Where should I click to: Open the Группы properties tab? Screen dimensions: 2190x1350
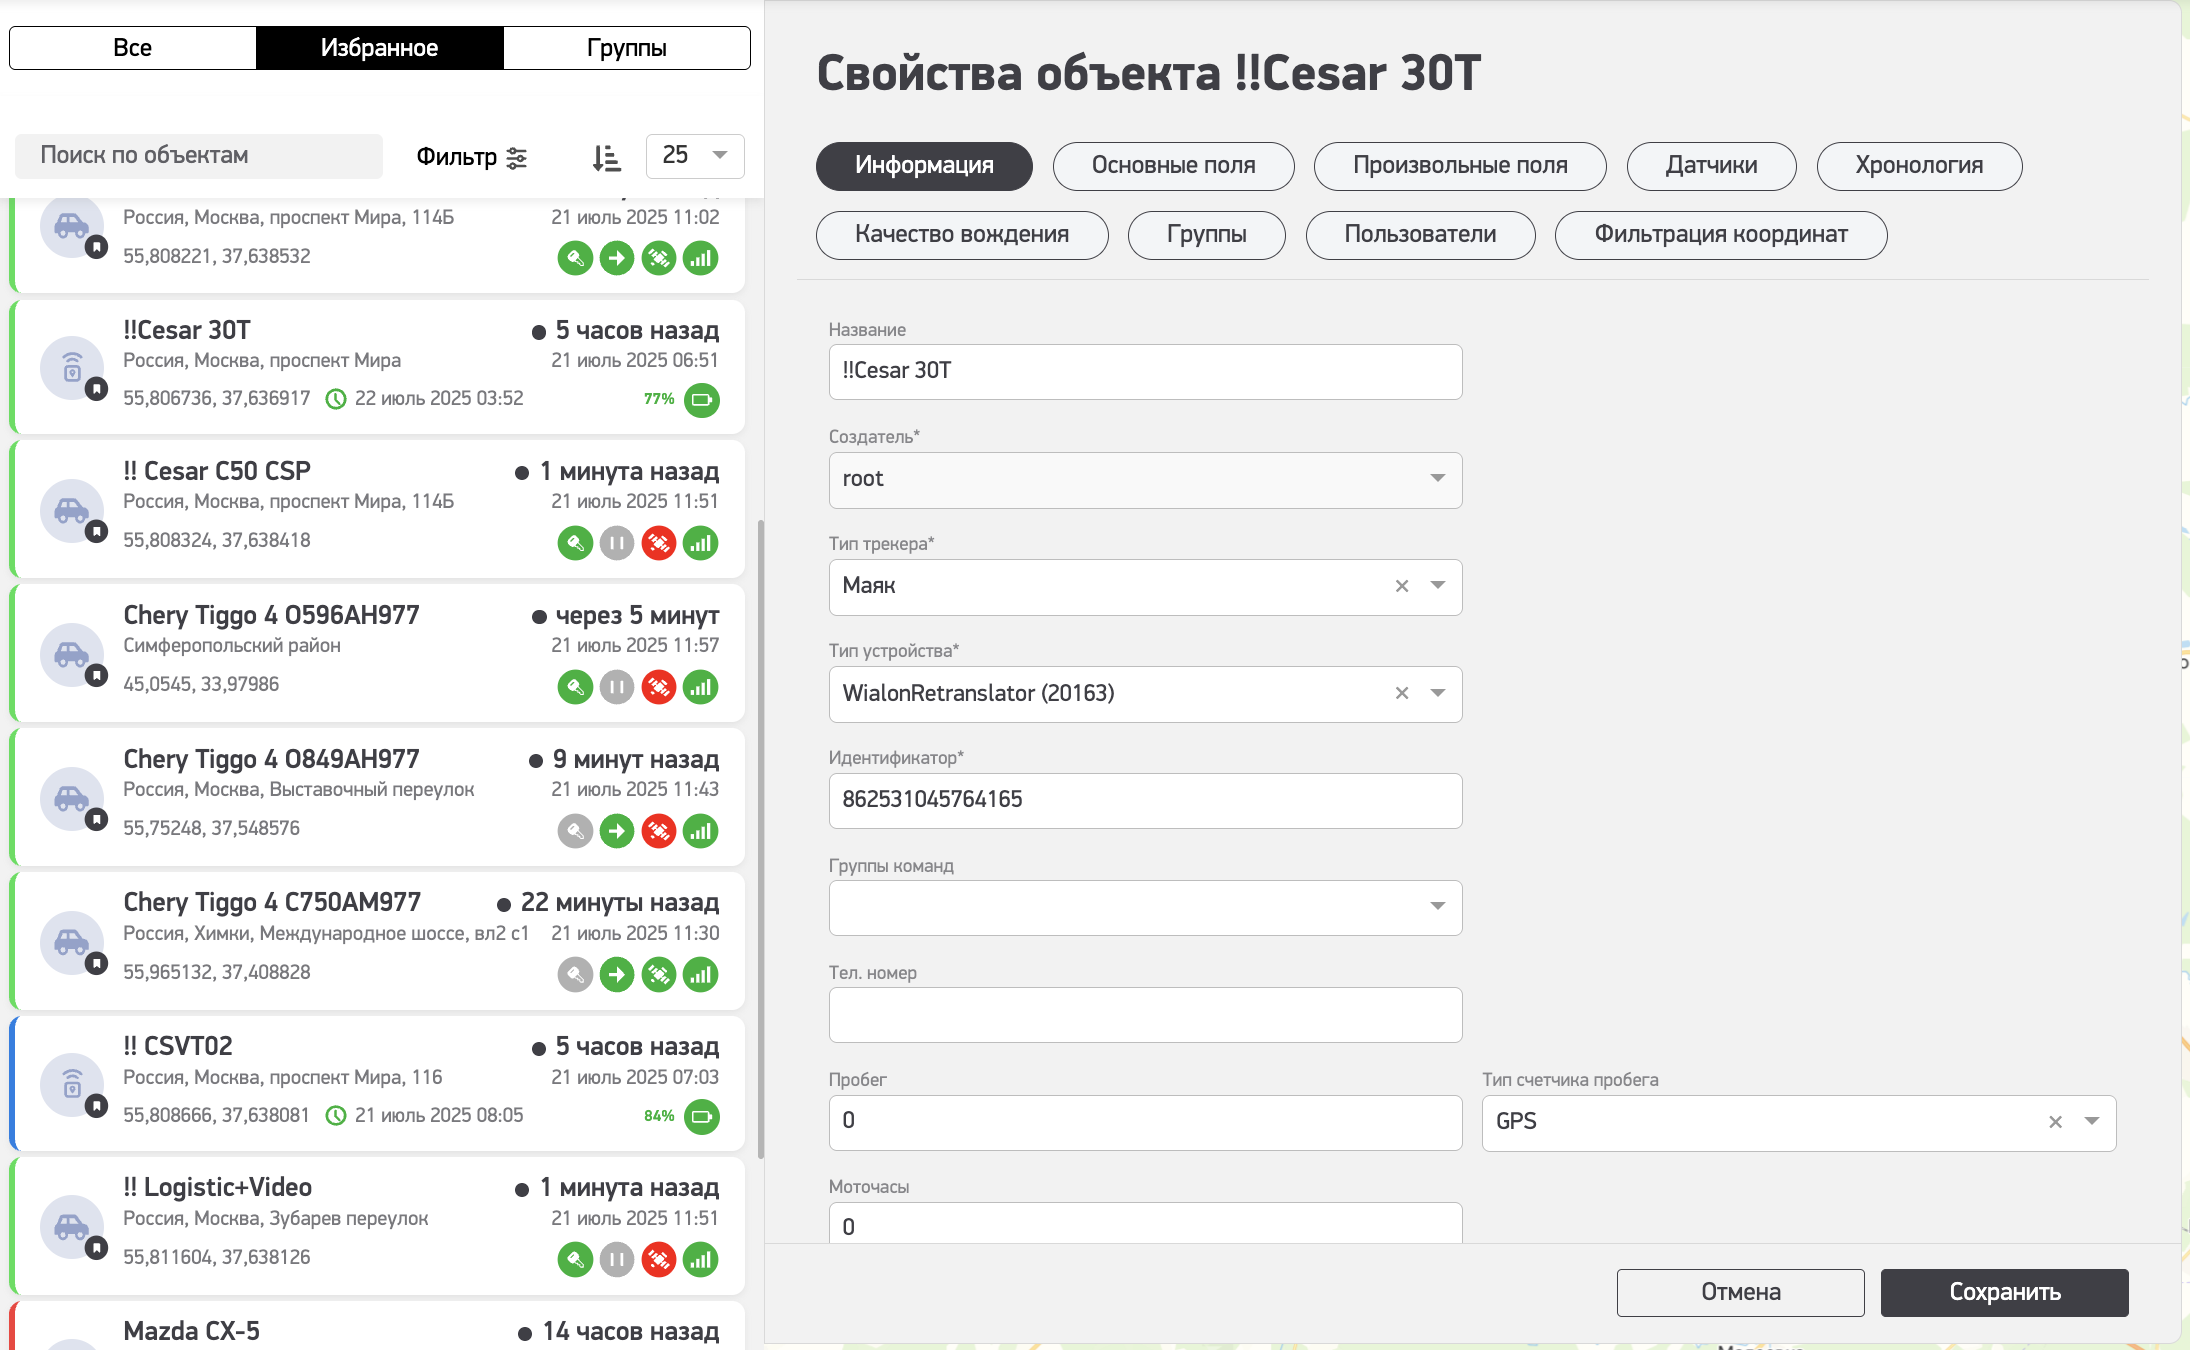(1207, 235)
